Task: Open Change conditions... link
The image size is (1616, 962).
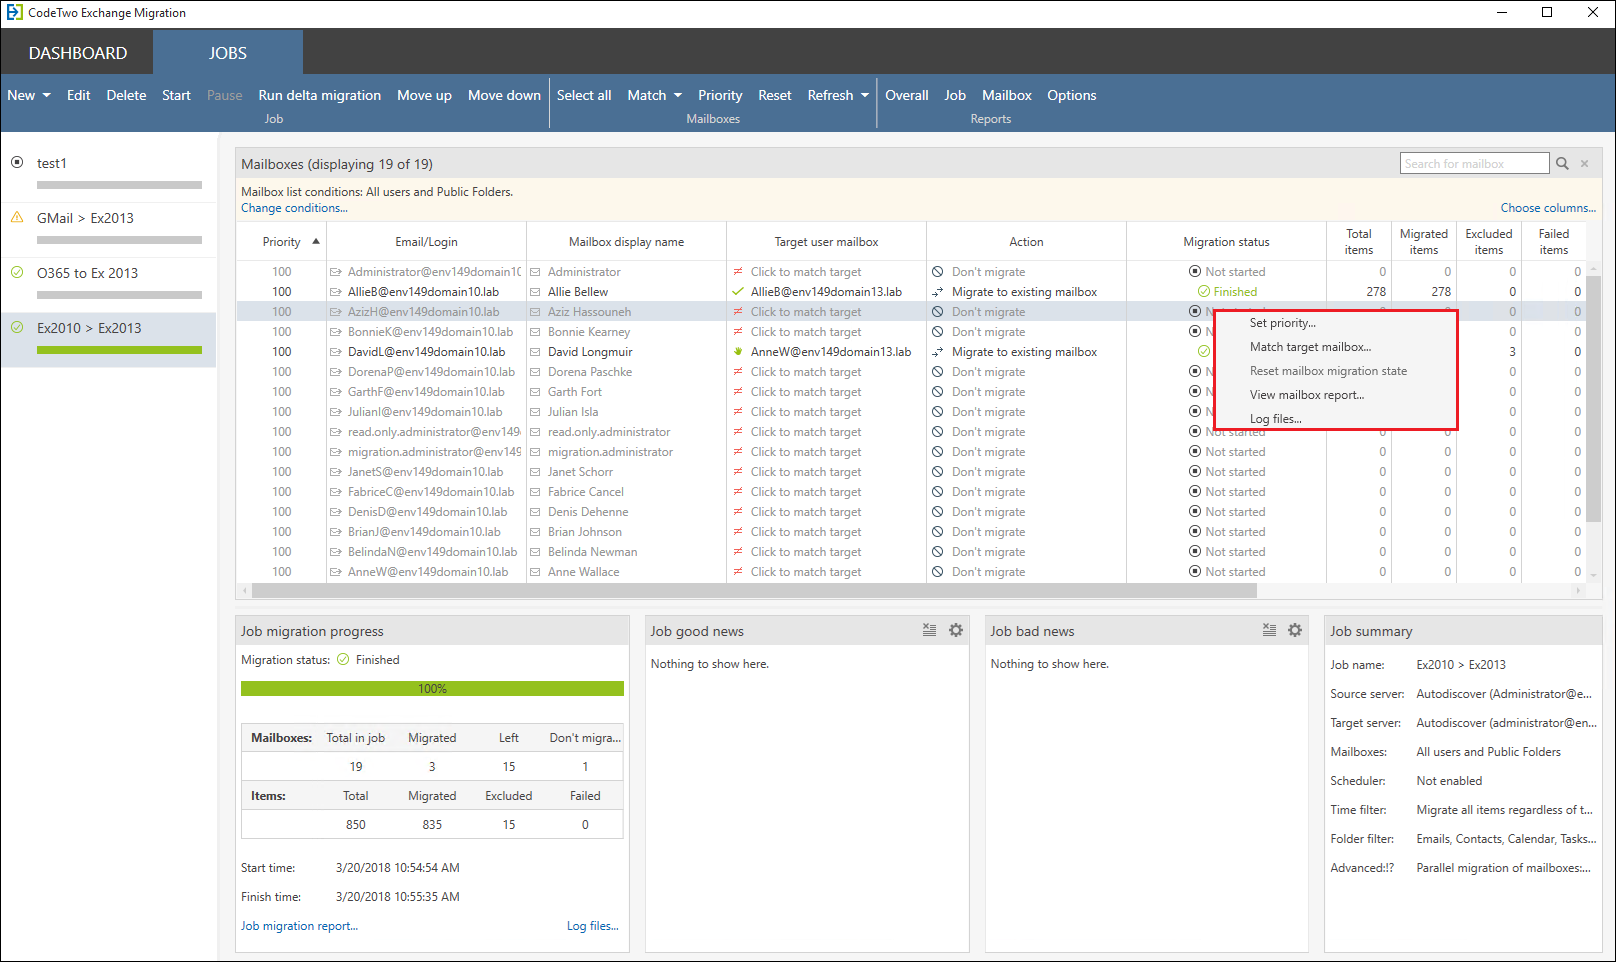Action: (x=294, y=208)
